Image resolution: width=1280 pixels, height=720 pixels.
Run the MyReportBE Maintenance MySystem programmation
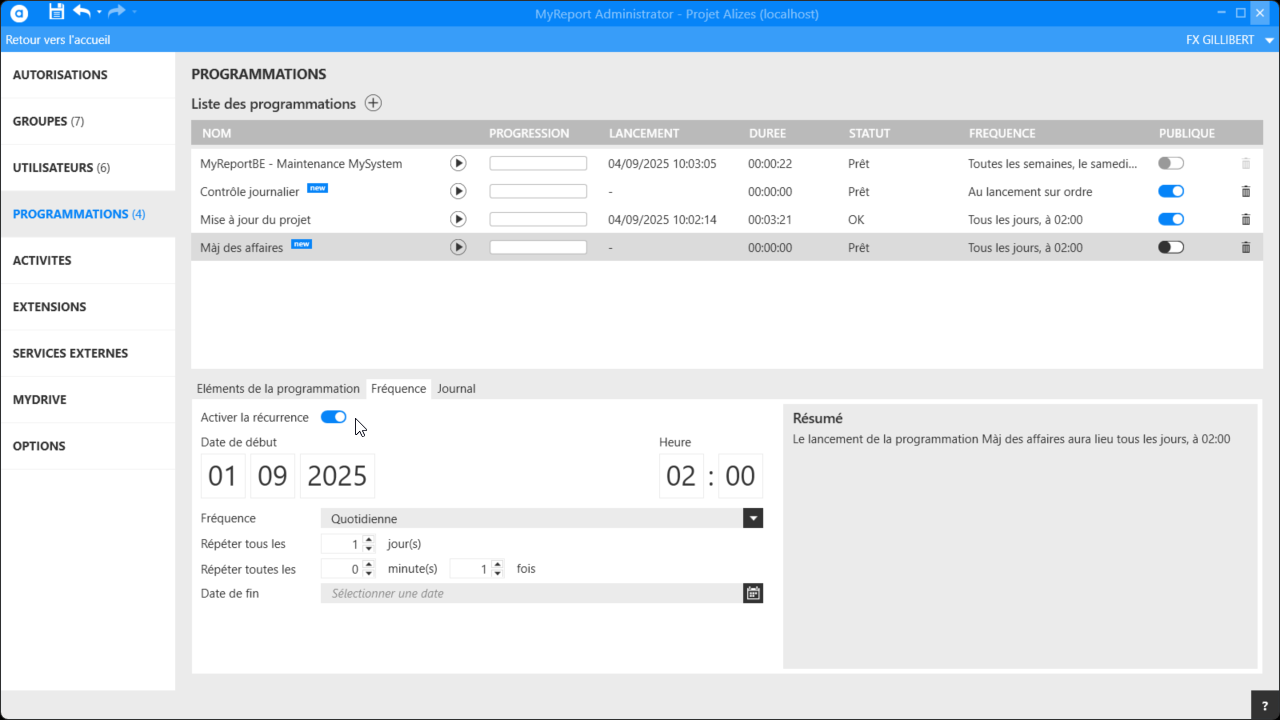point(458,163)
